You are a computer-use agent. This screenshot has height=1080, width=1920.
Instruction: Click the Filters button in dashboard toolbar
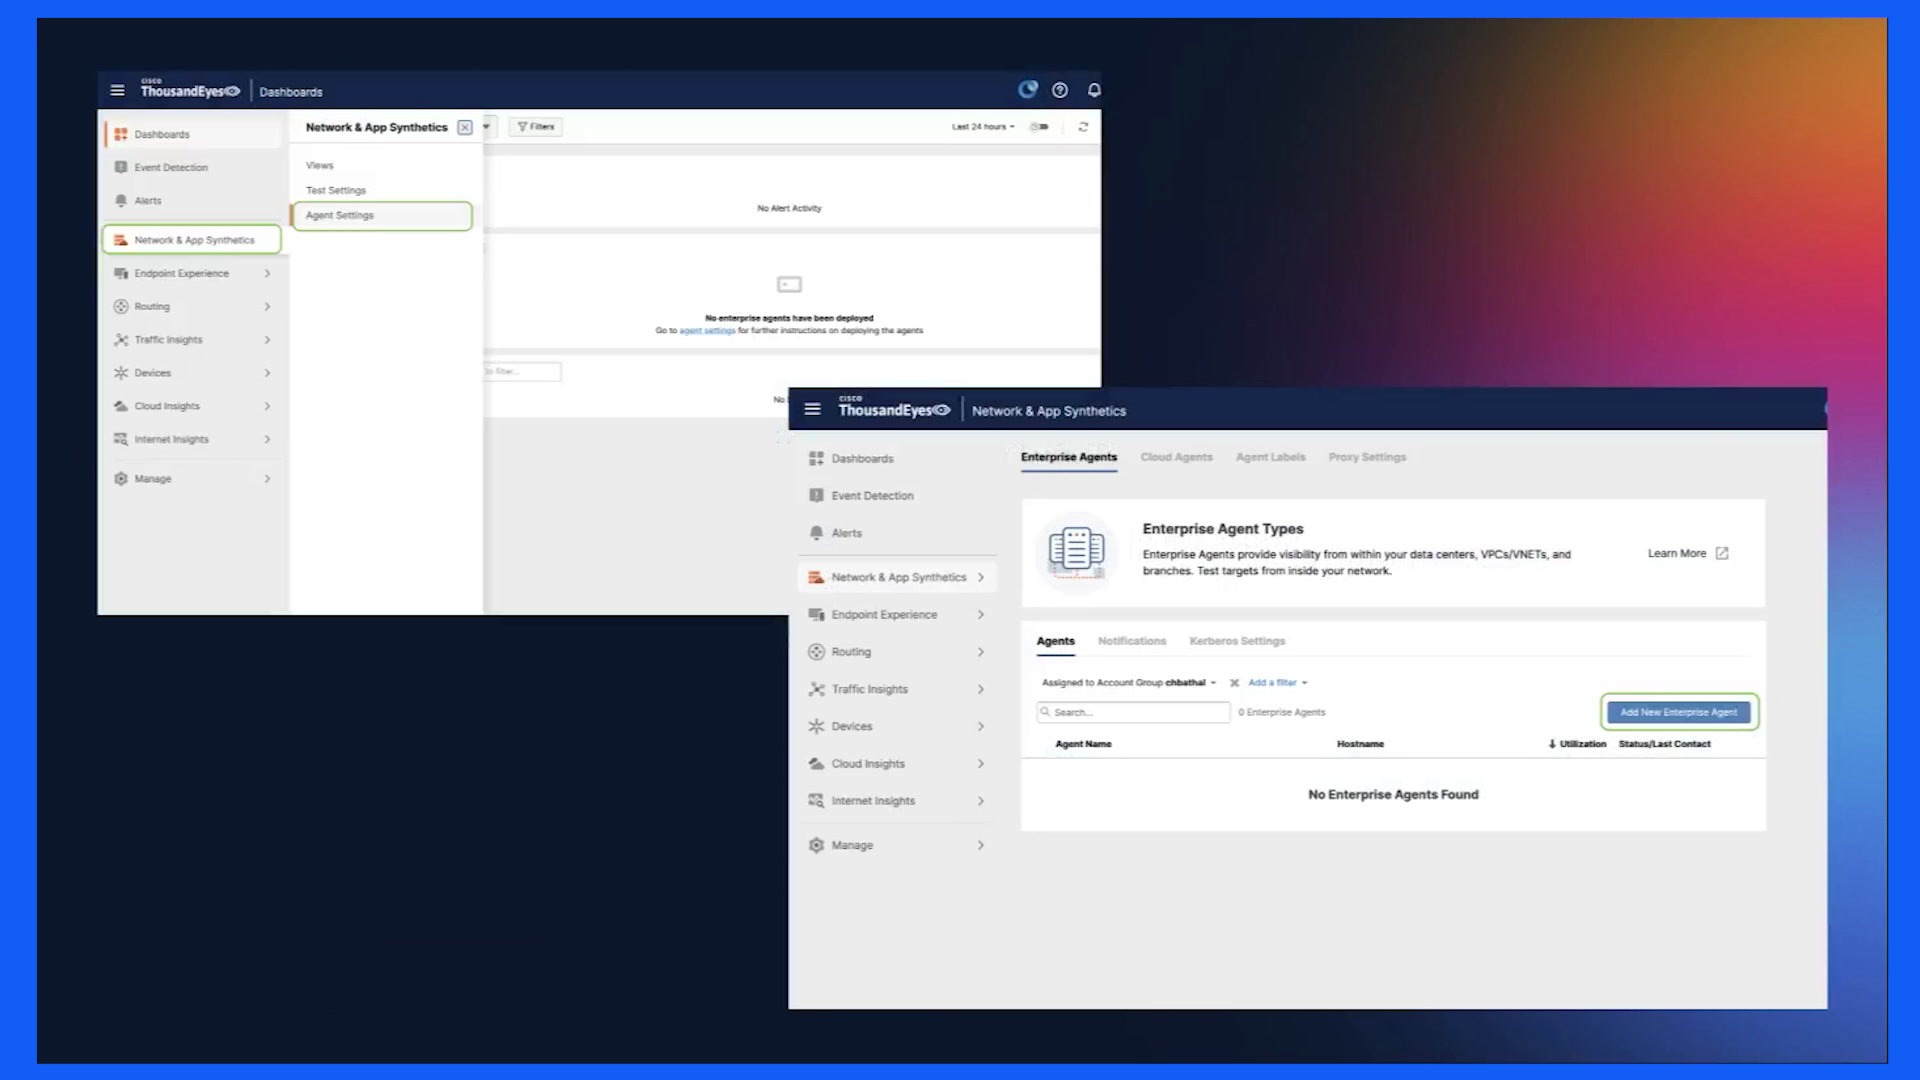point(536,127)
